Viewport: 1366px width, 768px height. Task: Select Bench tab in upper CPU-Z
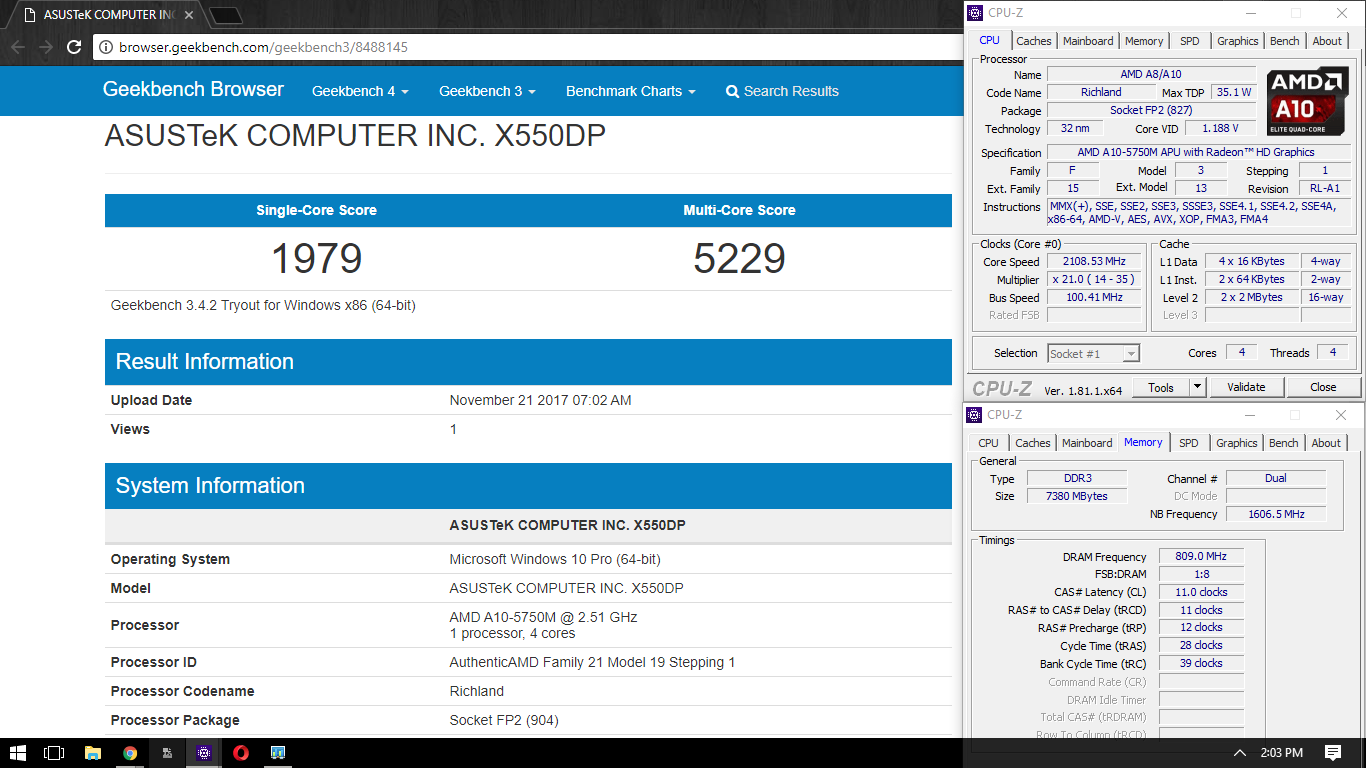tap(1285, 41)
